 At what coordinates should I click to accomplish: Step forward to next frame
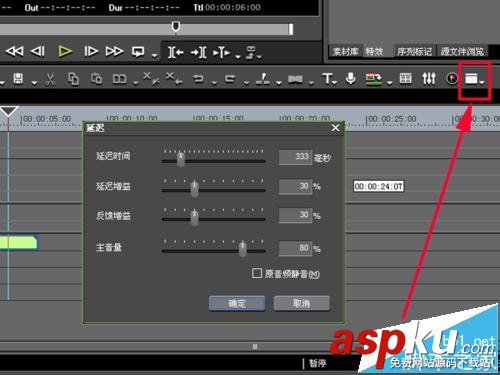click(x=91, y=52)
